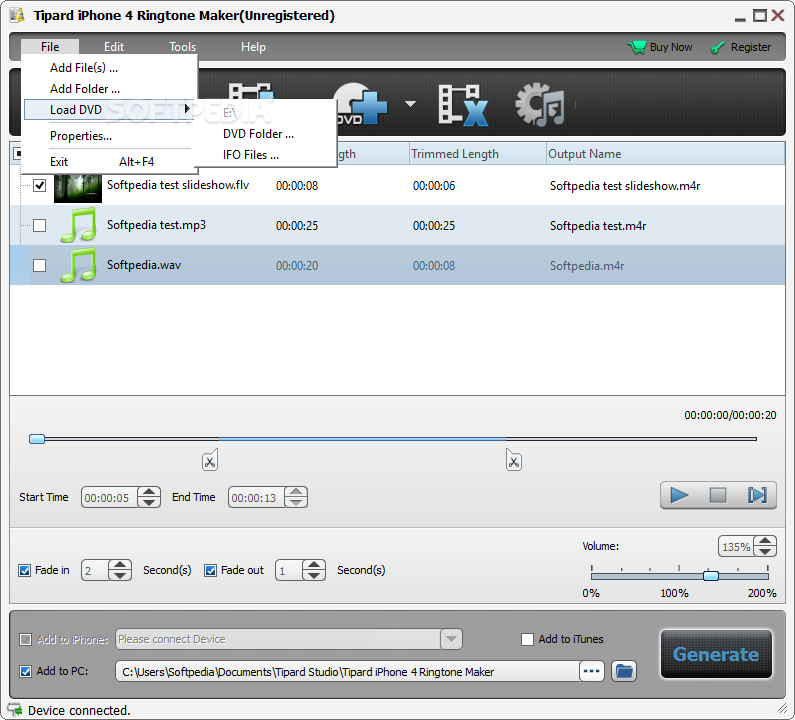Toggle the Add to PC checkbox

coord(25,671)
